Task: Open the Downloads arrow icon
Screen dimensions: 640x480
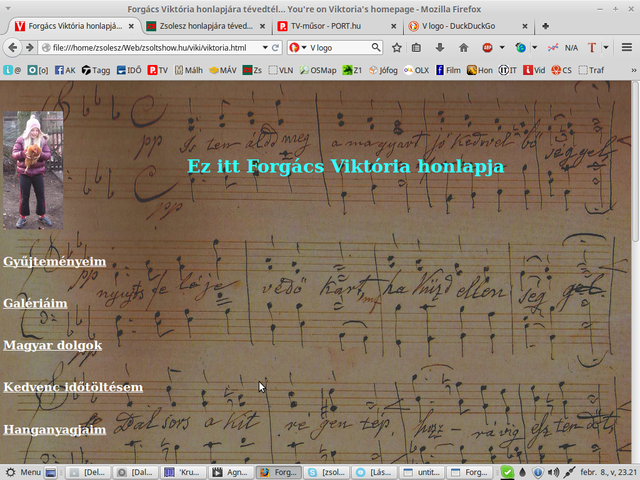Action: click(x=440, y=48)
